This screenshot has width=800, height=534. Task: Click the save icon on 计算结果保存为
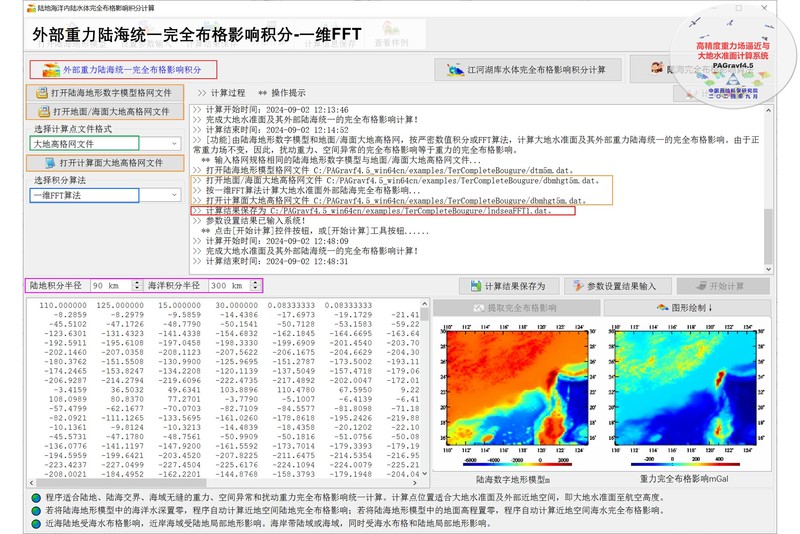tap(476, 286)
